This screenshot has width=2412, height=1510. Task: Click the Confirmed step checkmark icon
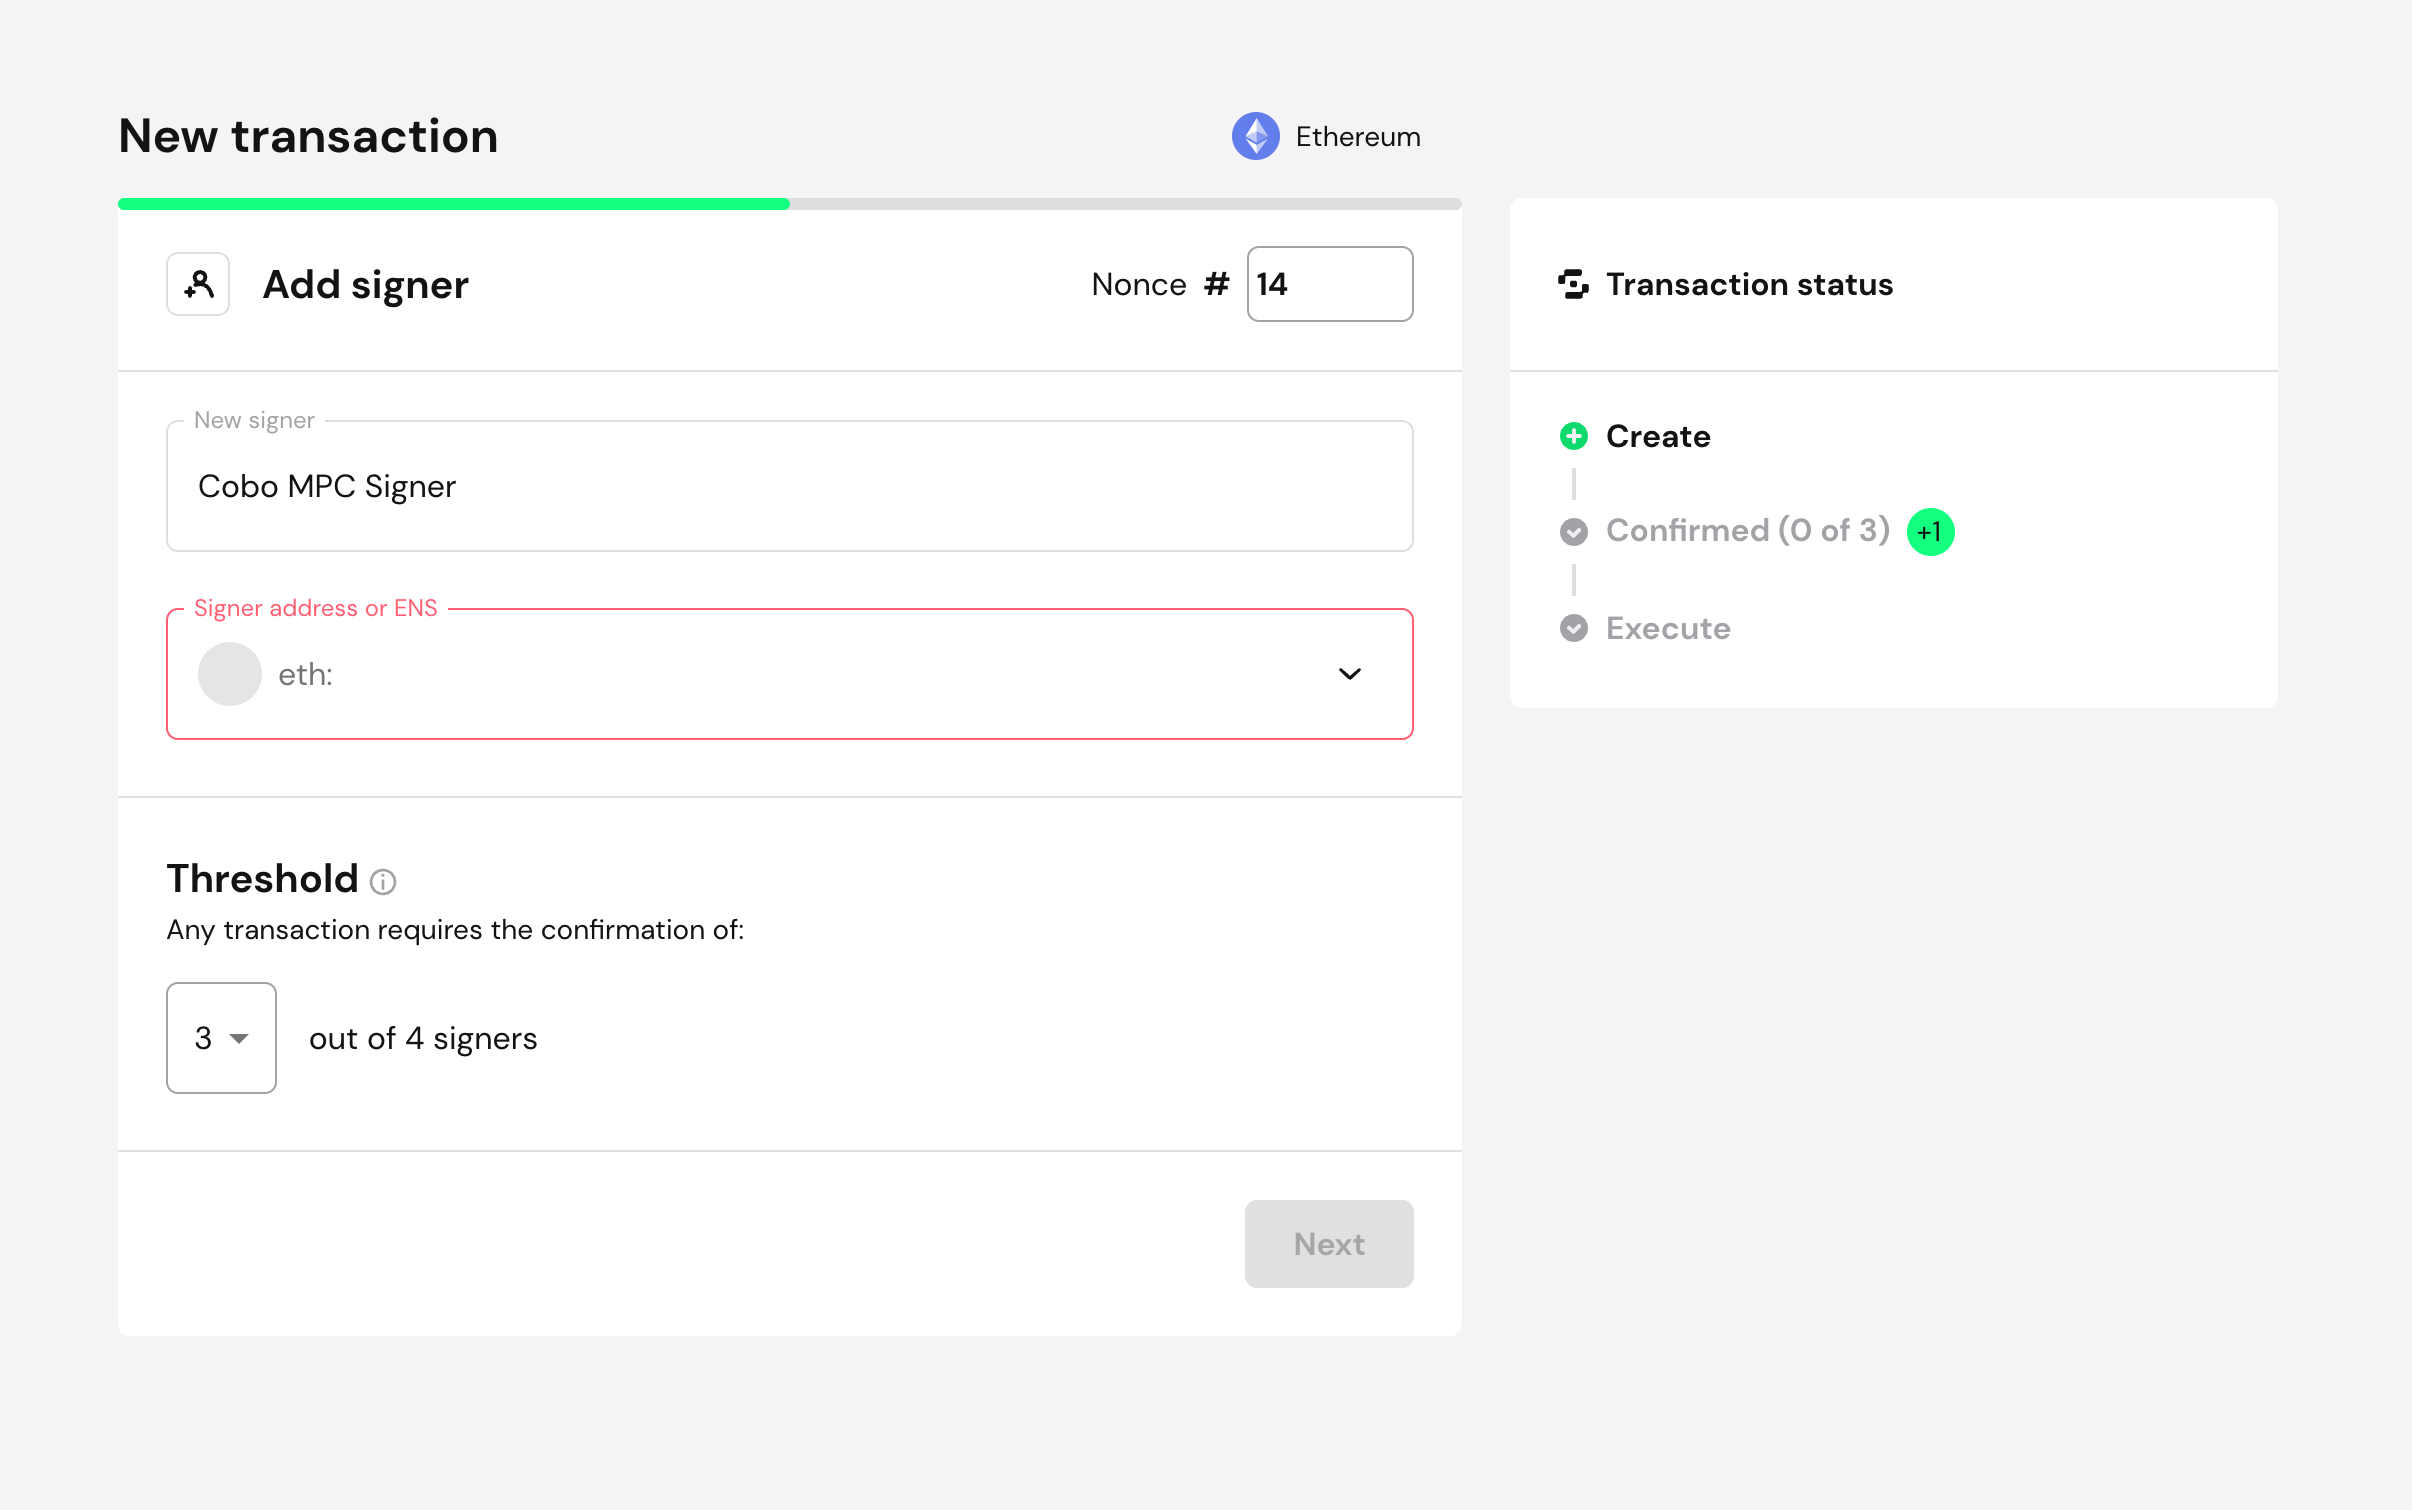coord(1573,531)
